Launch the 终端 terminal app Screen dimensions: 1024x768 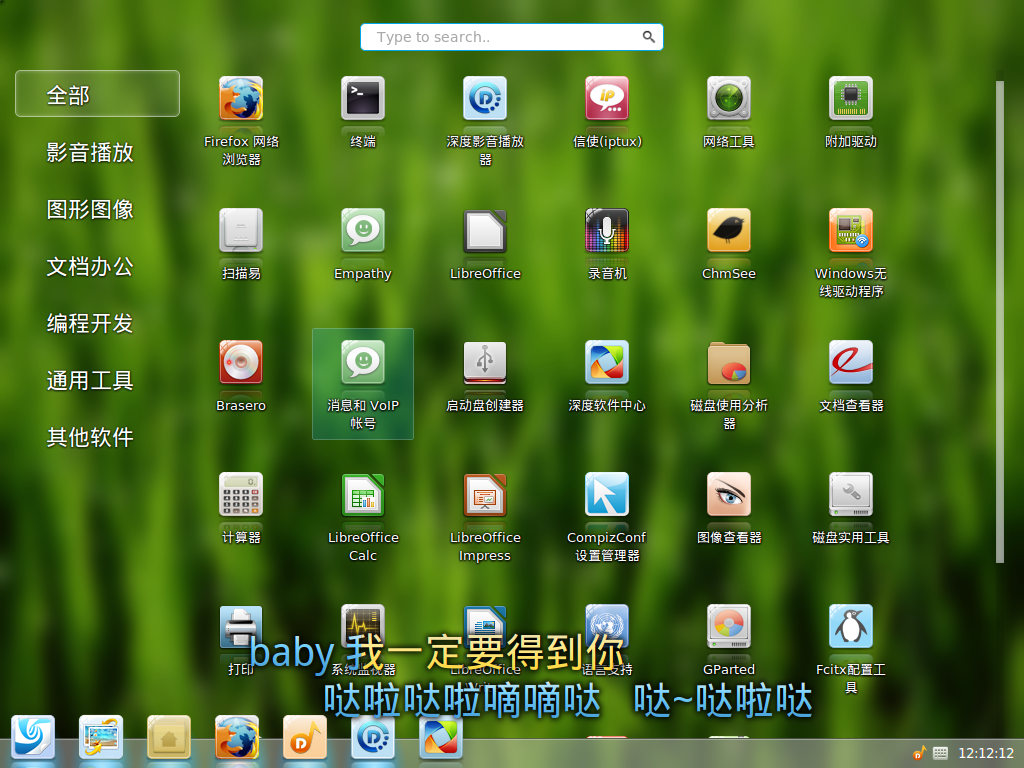[x=363, y=99]
